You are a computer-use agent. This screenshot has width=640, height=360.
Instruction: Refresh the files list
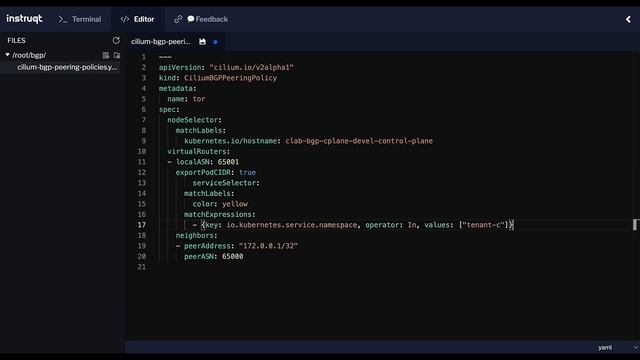pyautogui.click(x=116, y=40)
